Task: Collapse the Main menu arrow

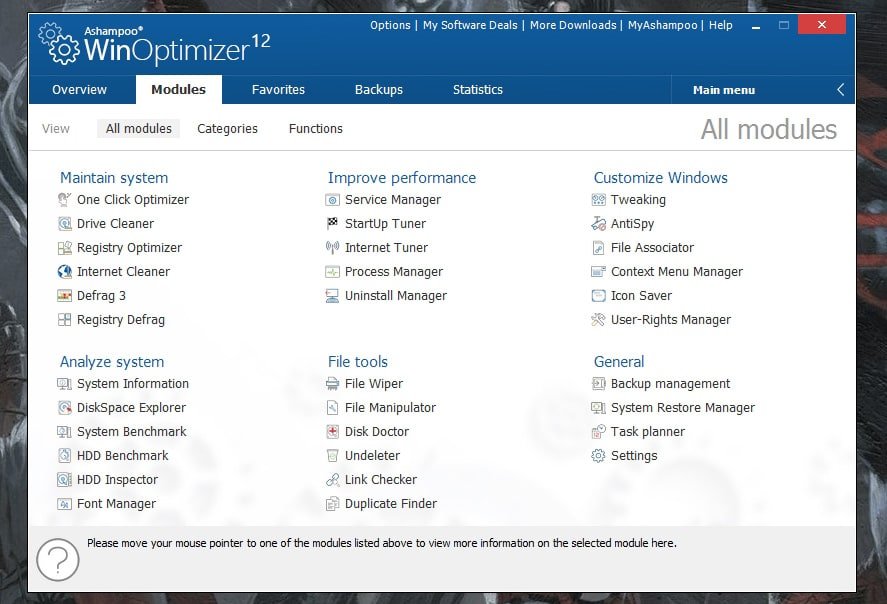Action: coord(840,90)
